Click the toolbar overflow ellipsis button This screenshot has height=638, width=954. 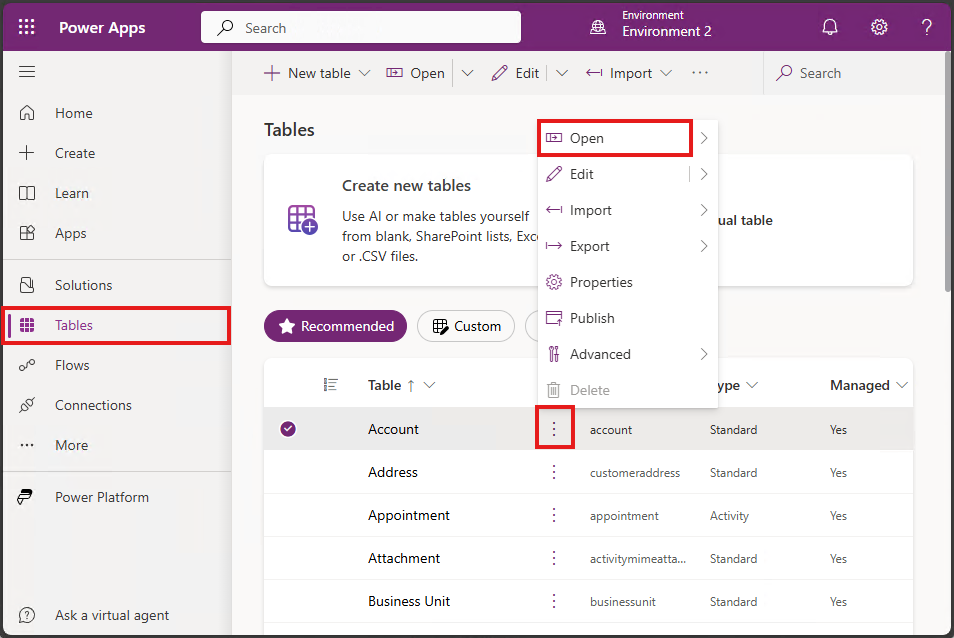(x=700, y=73)
